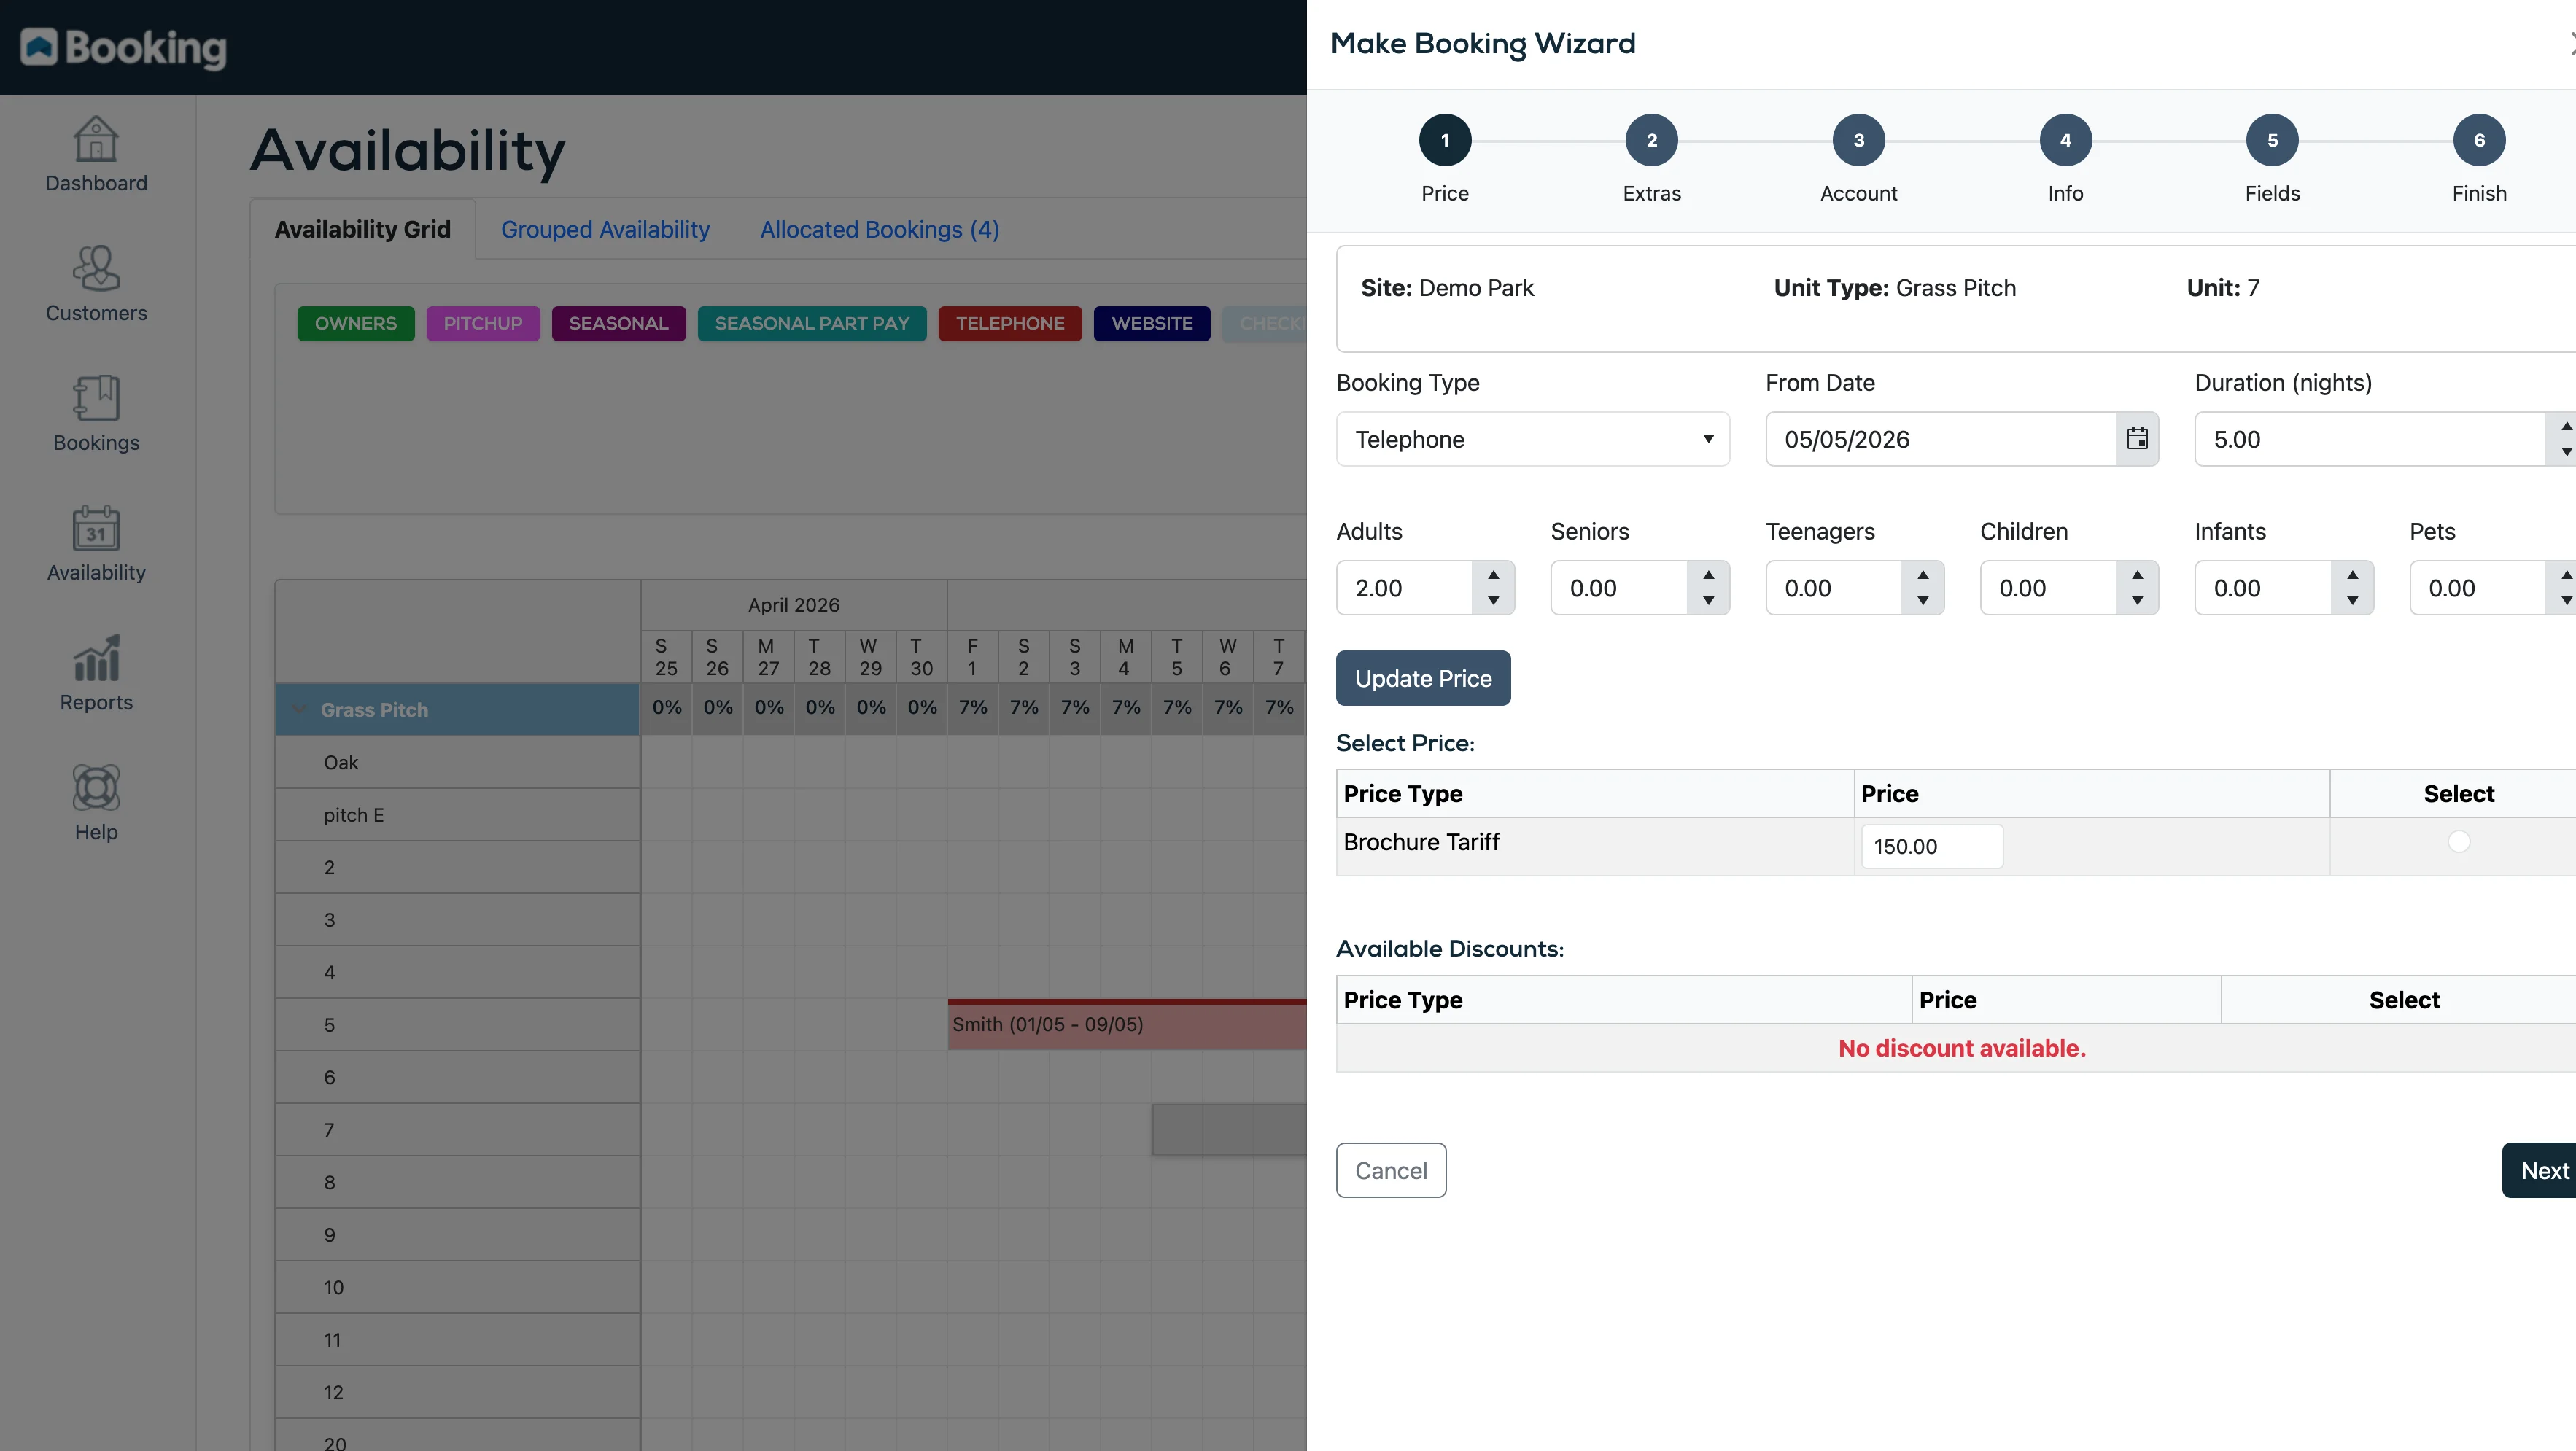The image size is (2576, 1451).
Task: Click the grey selection block on pitch 7
Action: point(1229,1129)
